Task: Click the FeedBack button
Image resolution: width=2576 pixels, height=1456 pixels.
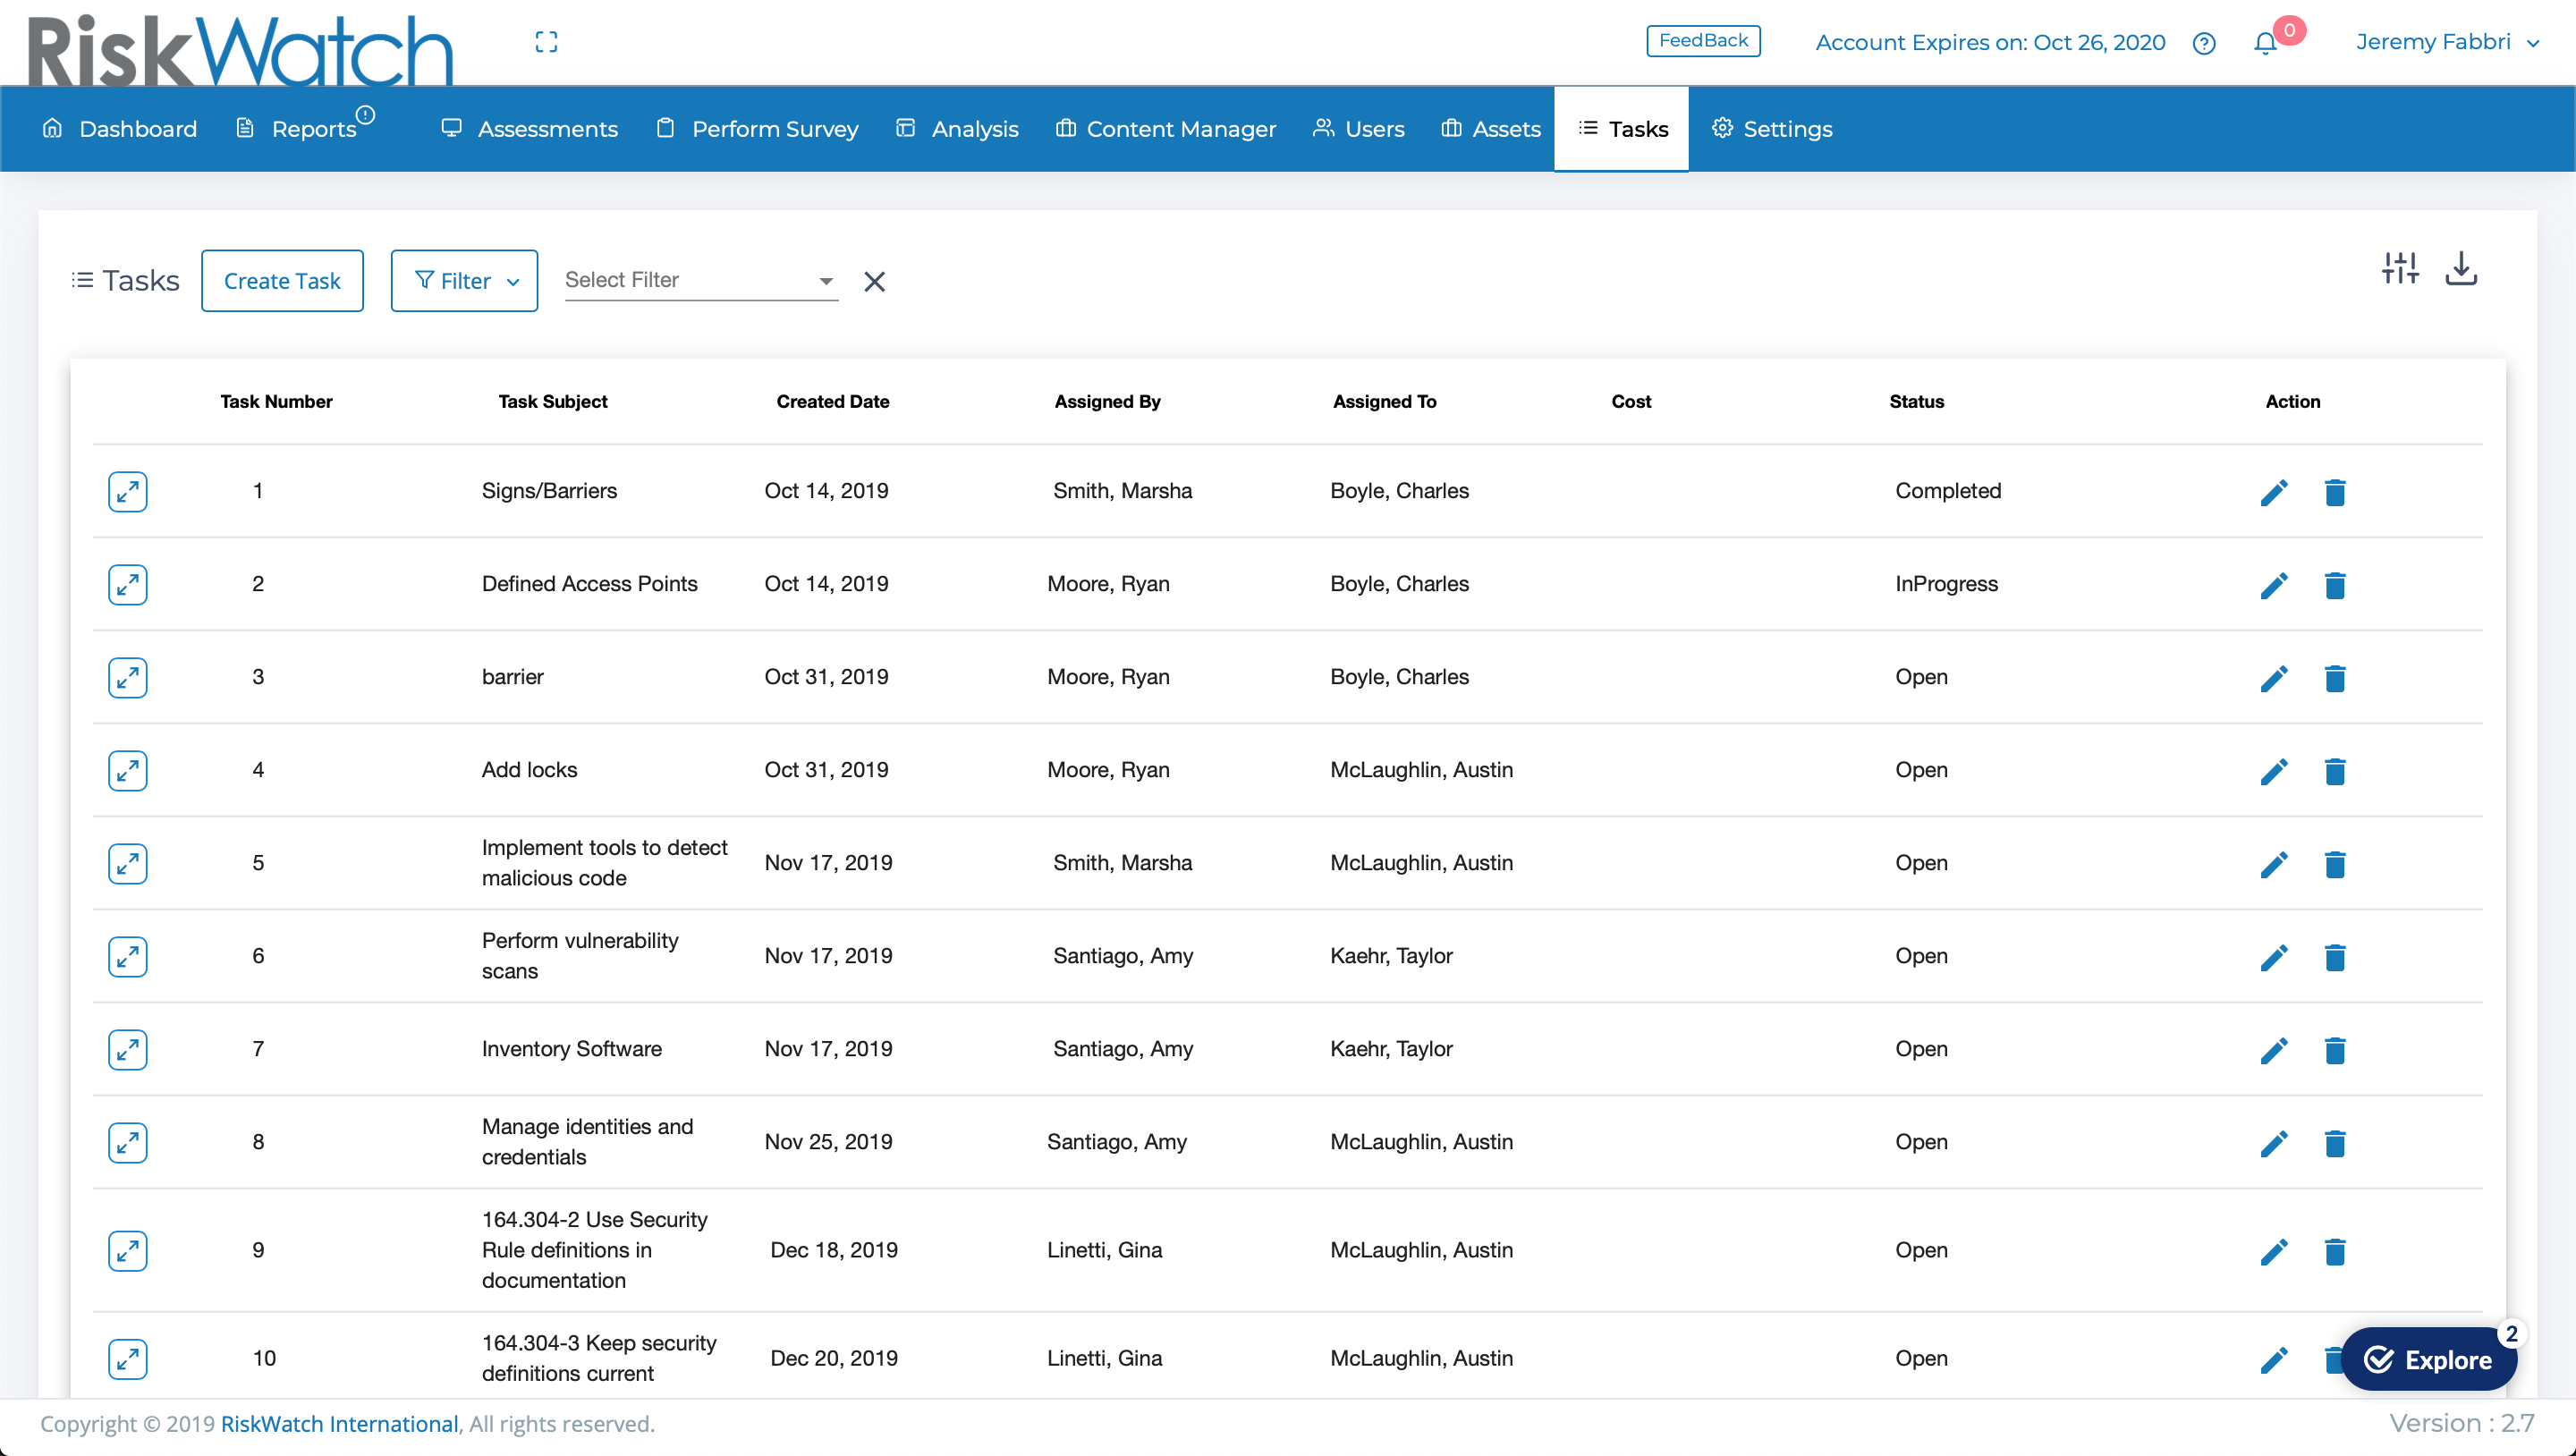Action: [x=1703, y=41]
